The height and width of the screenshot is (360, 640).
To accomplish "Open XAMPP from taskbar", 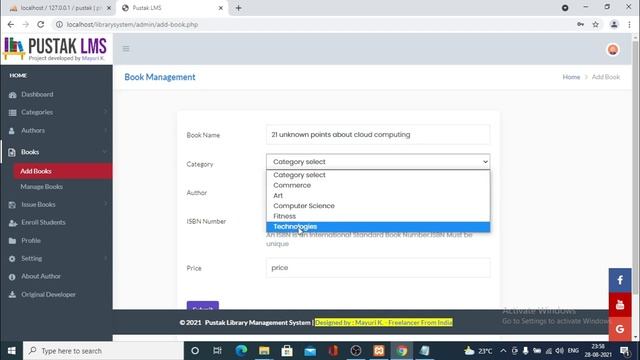I will click(x=379, y=351).
